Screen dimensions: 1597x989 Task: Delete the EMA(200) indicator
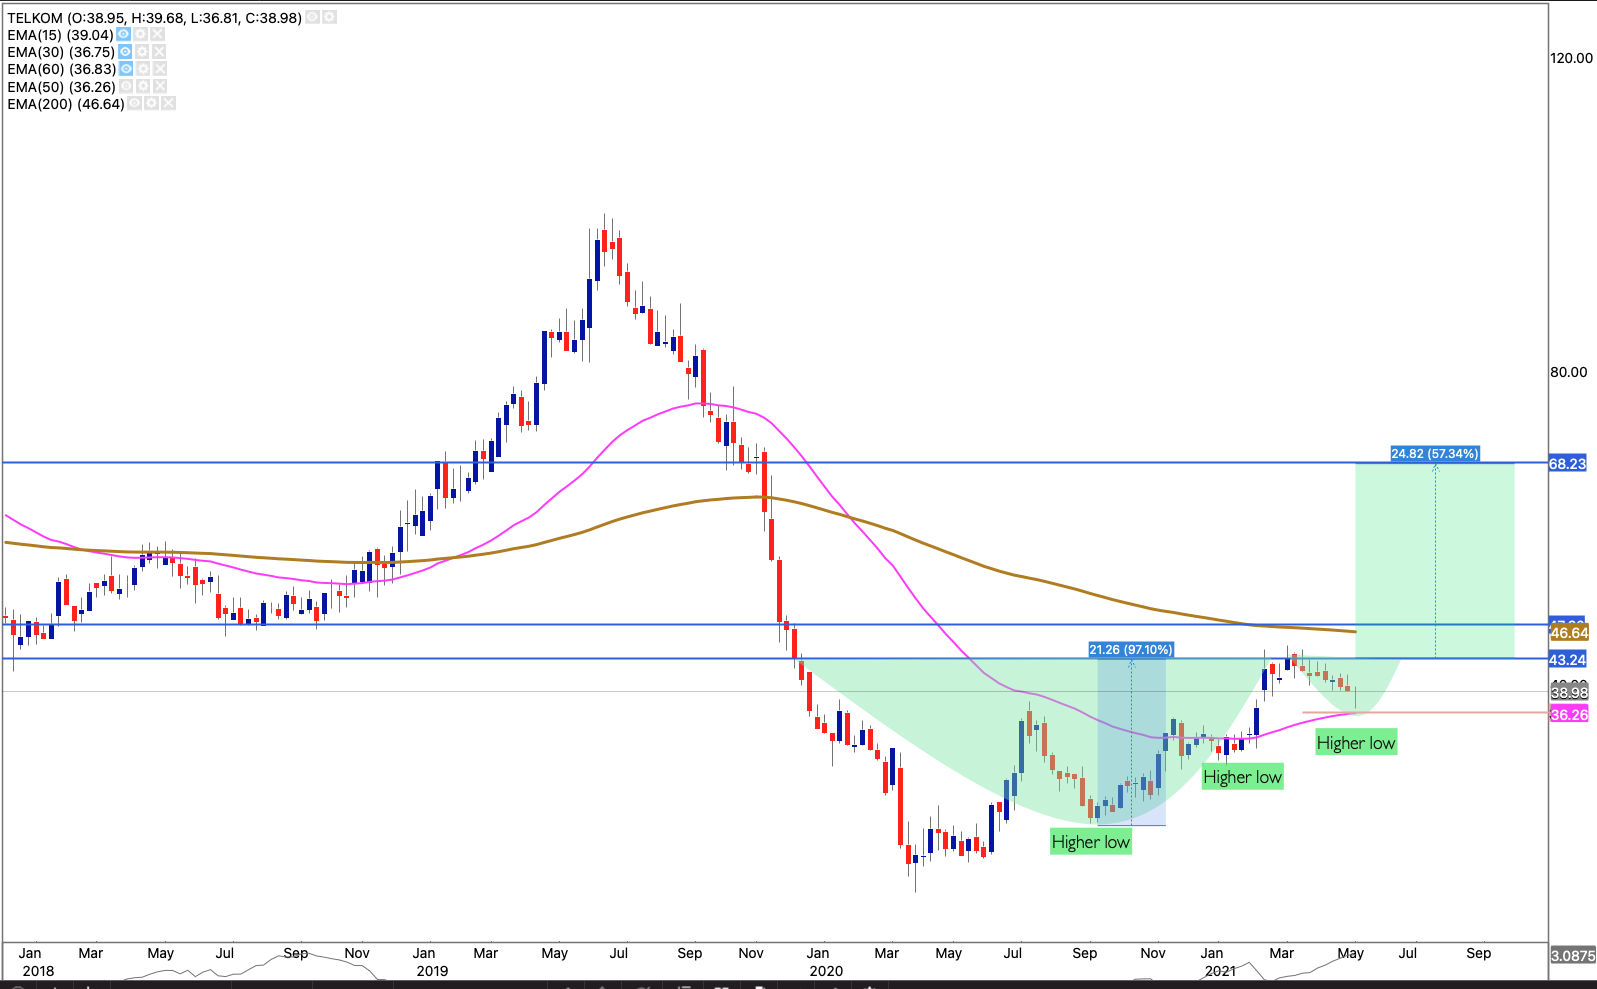coord(168,104)
